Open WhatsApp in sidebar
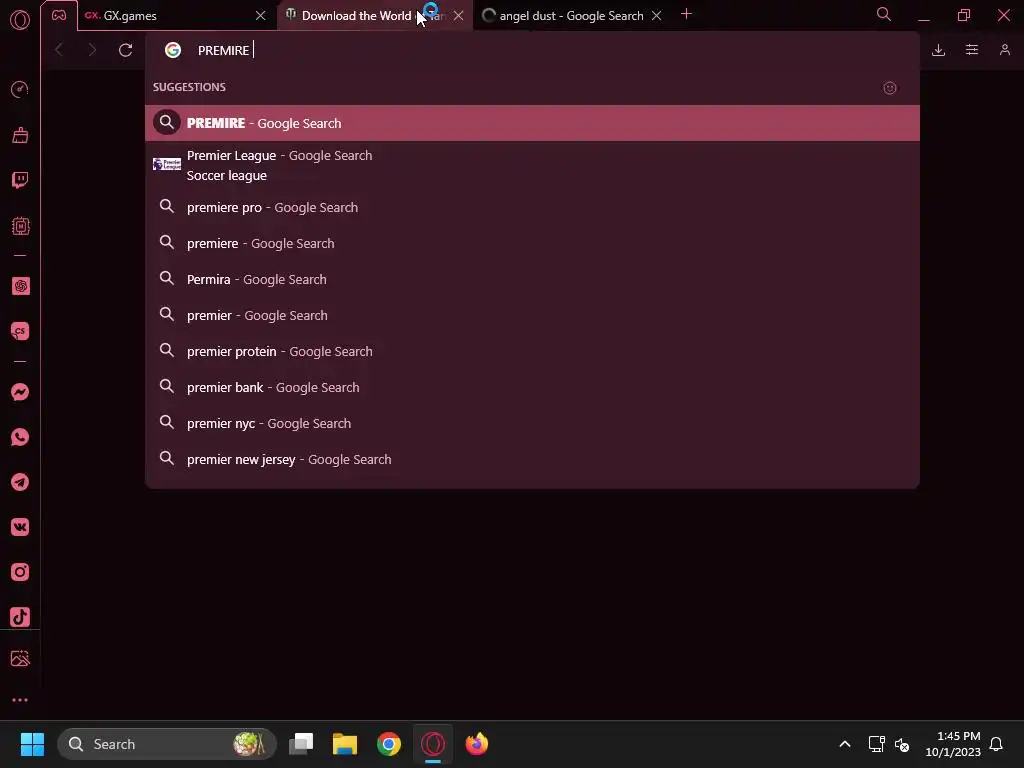Image resolution: width=1024 pixels, height=768 pixels. click(x=20, y=437)
